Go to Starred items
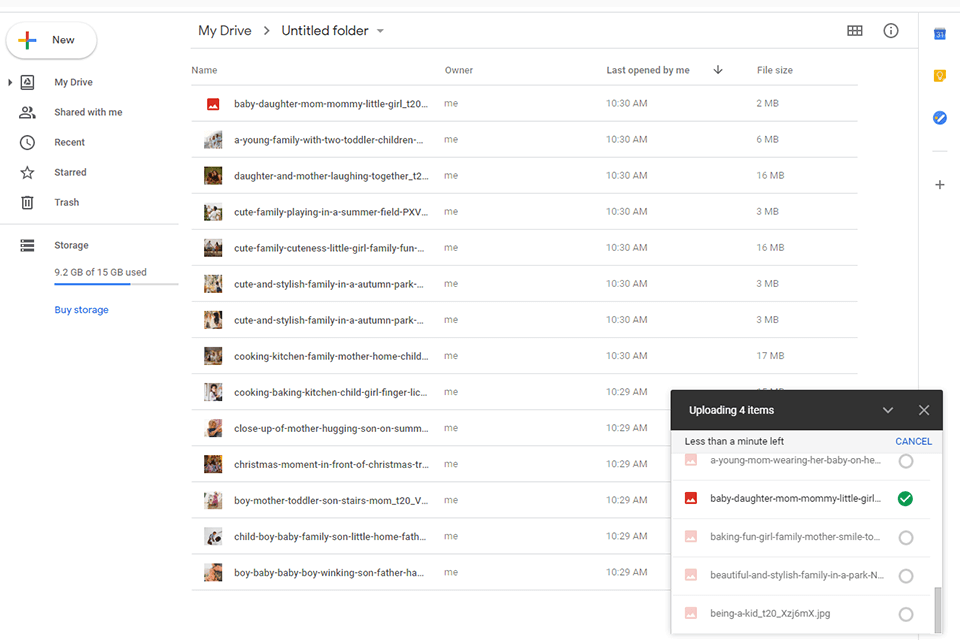Image resolution: width=960 pixels, height=640 pixels. click(x=70, y=172)
